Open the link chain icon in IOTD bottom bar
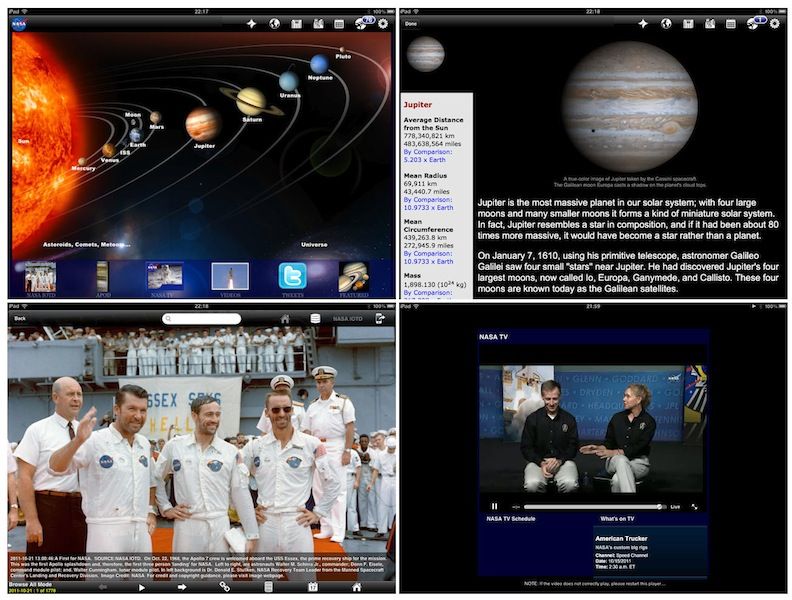The image size is (792, 600). (x=225, y=587)
